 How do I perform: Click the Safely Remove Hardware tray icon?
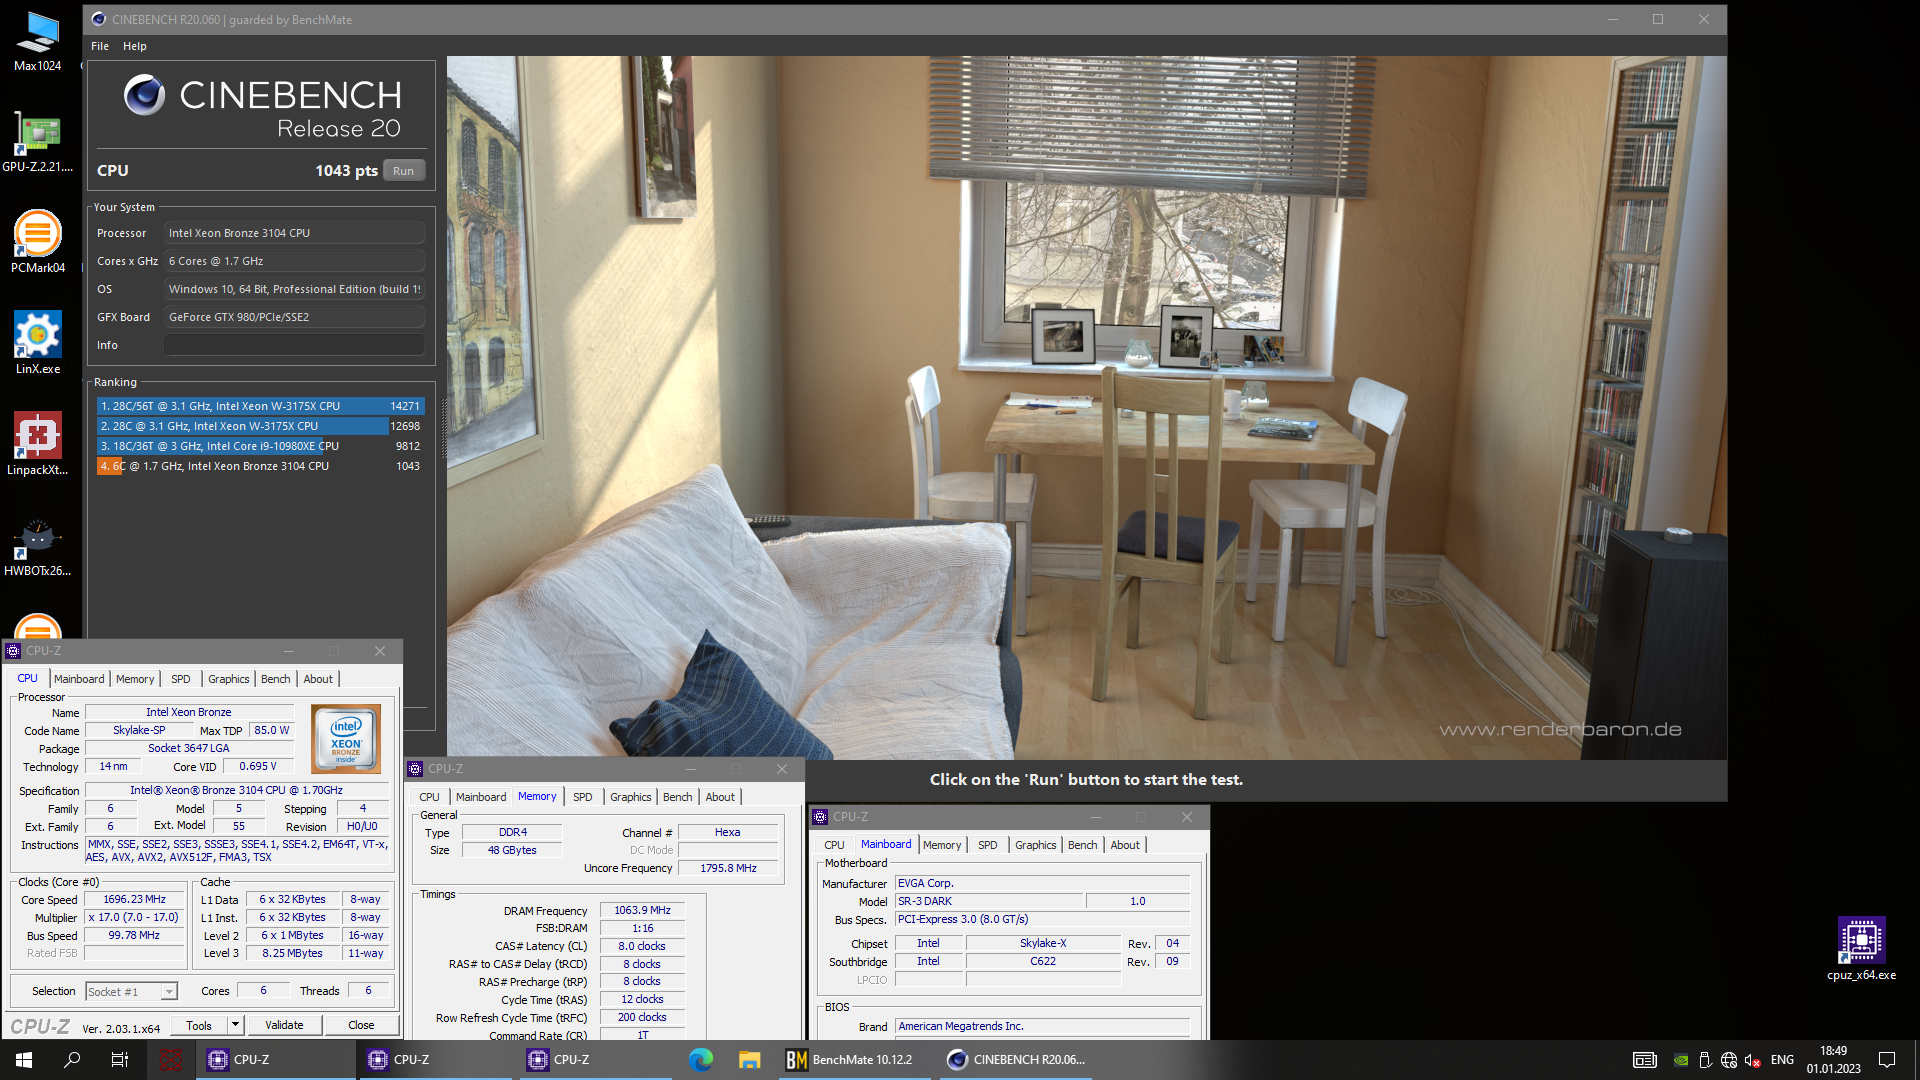click(x=1705, y=1060)
